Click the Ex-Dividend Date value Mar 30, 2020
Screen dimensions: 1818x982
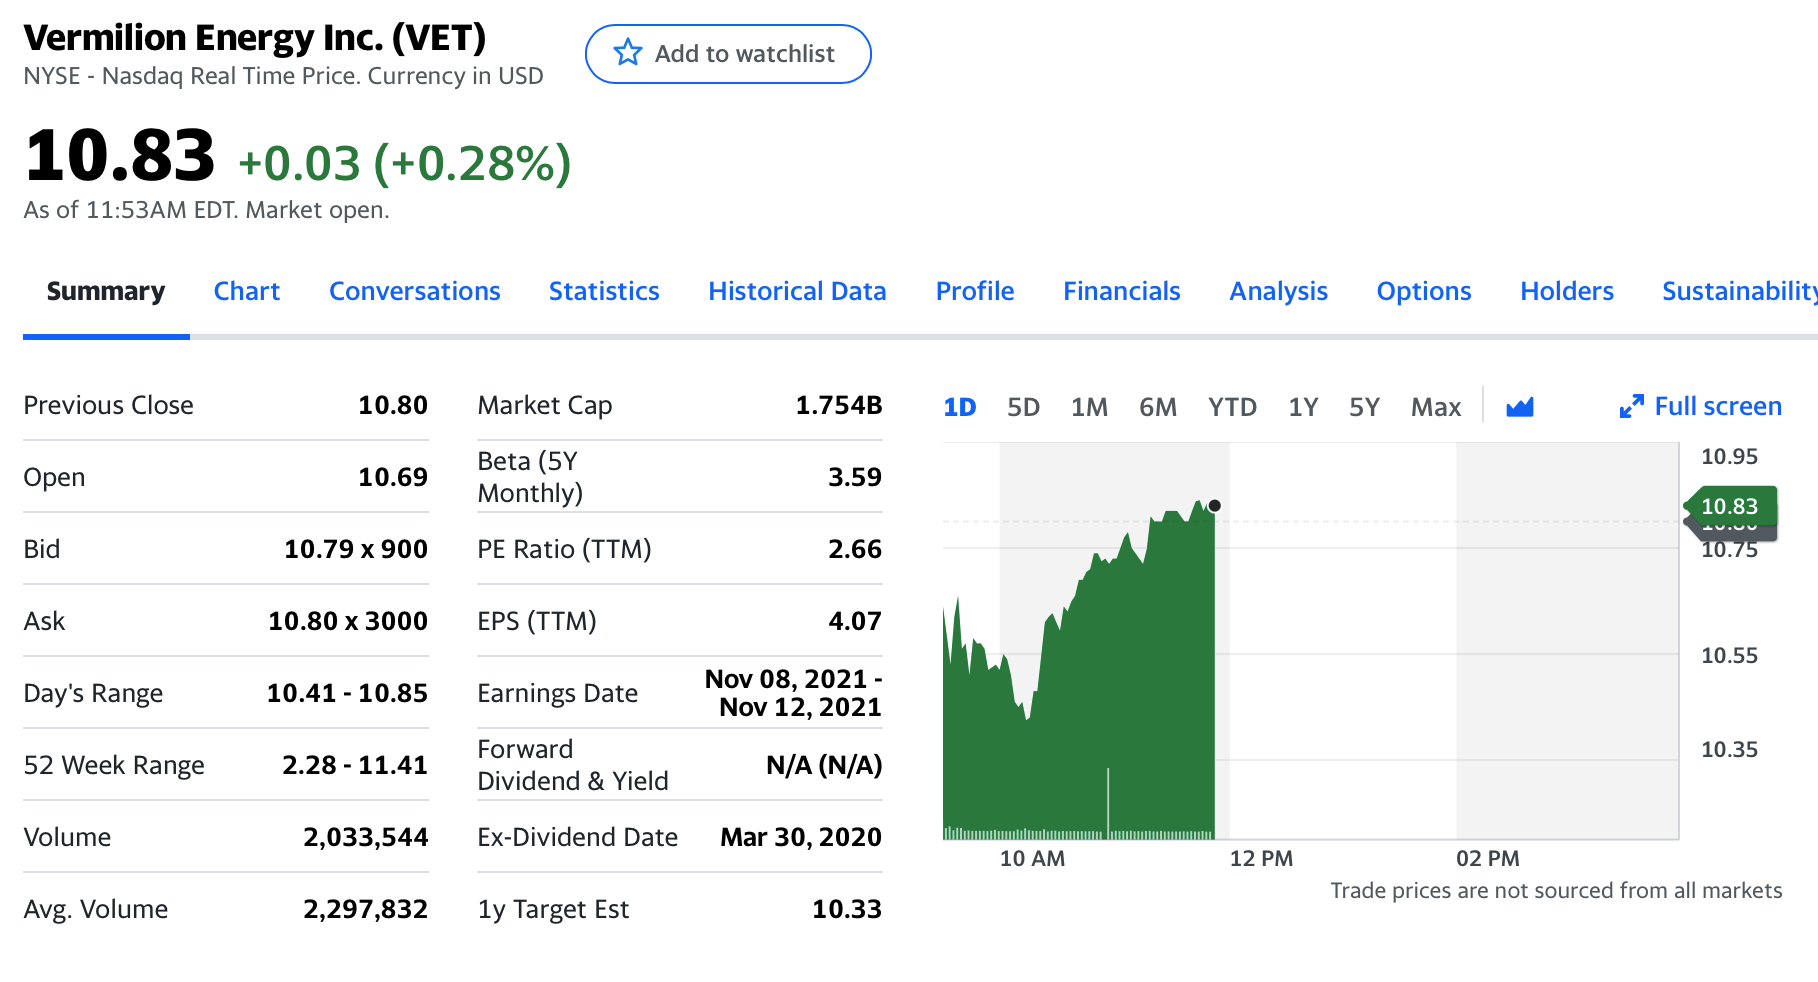(x=801, y=837)
